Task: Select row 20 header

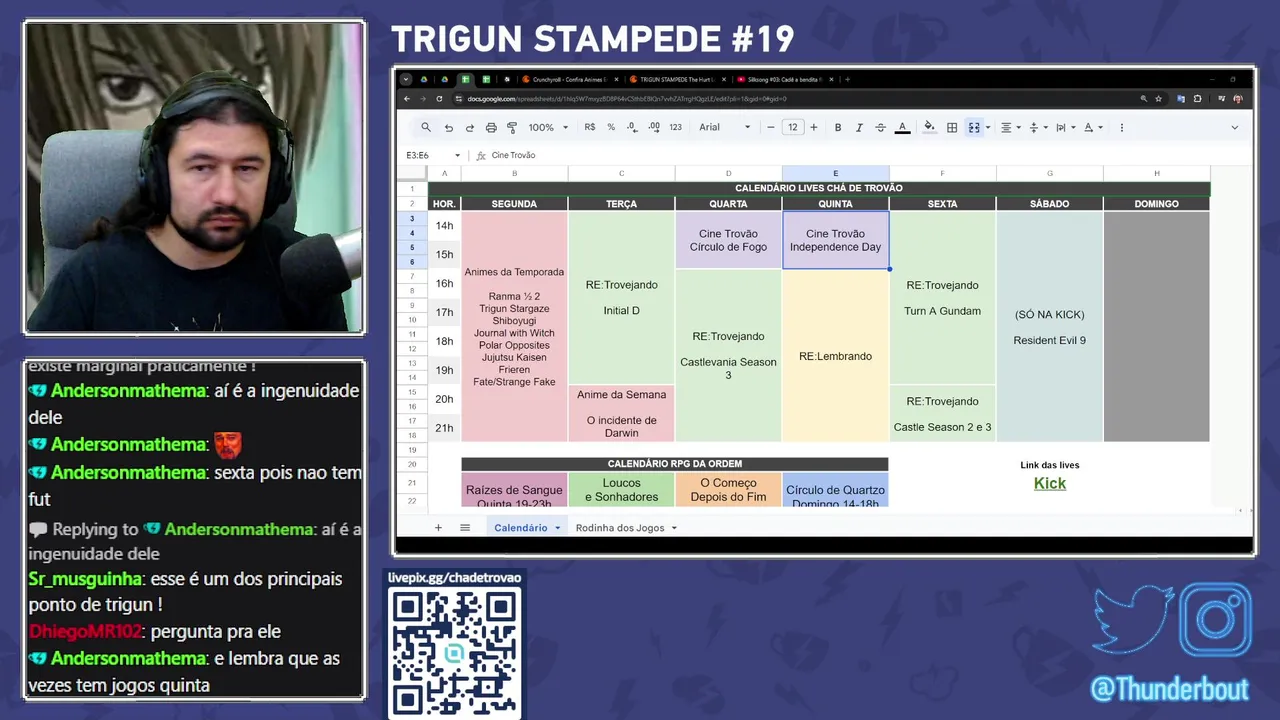Action: point(412,464)
